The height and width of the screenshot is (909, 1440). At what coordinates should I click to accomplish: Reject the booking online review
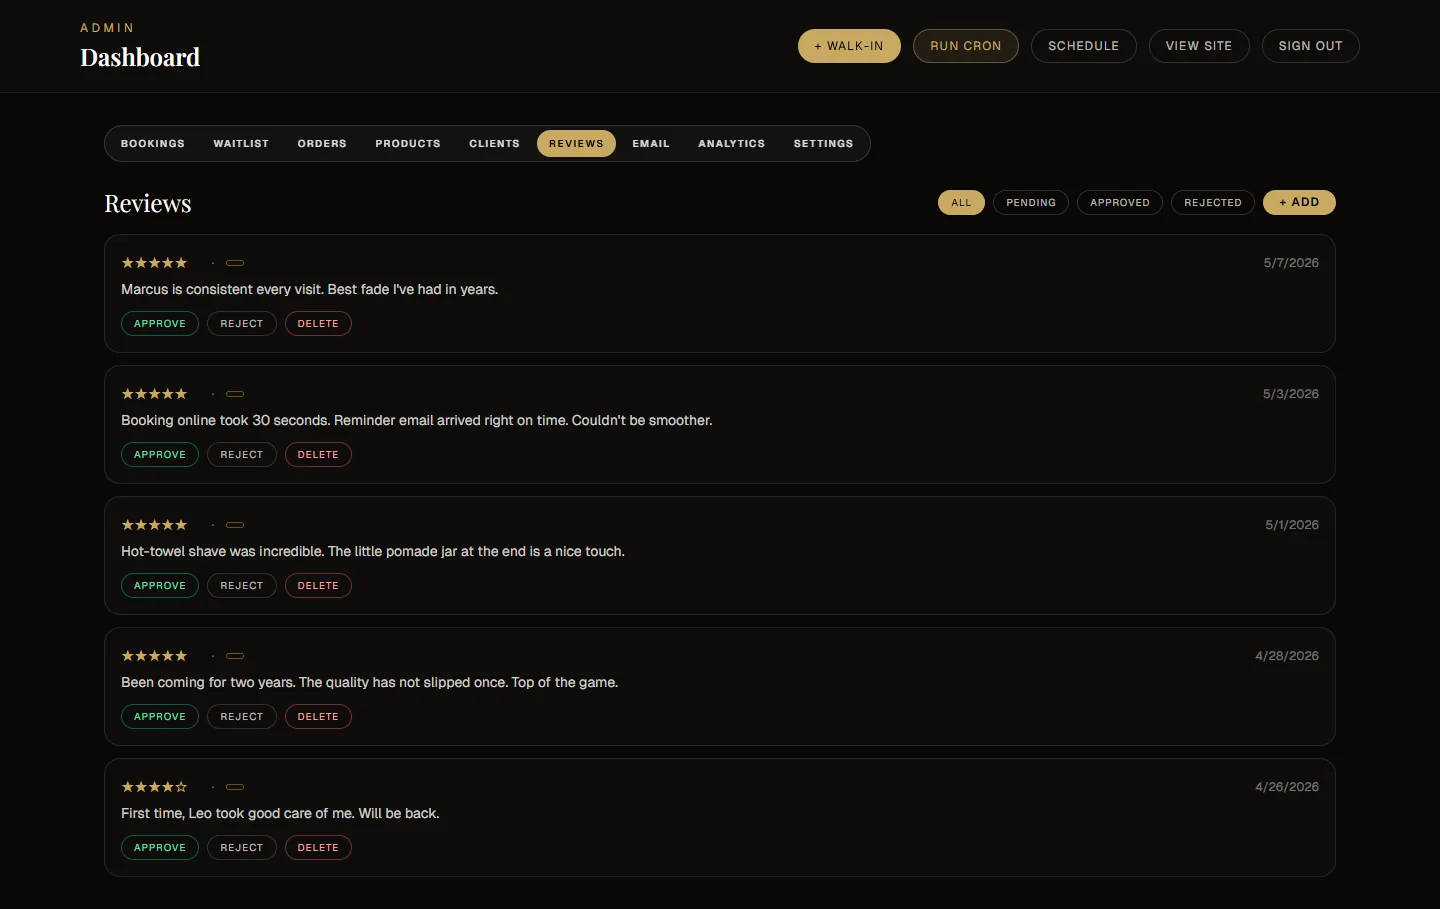pyautogui.click(x=242, y=455)
